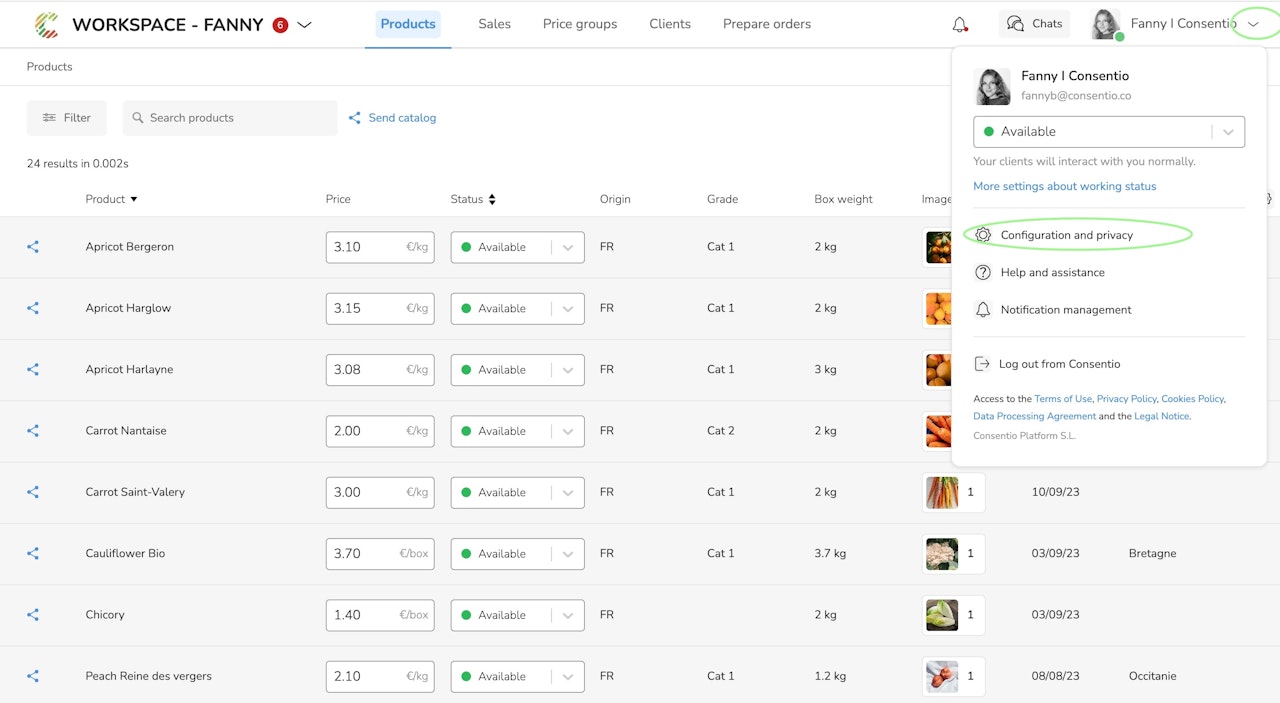Switch to the Price groups tab
Image resolution: width=1280 pixels, height=703 pixels.
point(580,24)
